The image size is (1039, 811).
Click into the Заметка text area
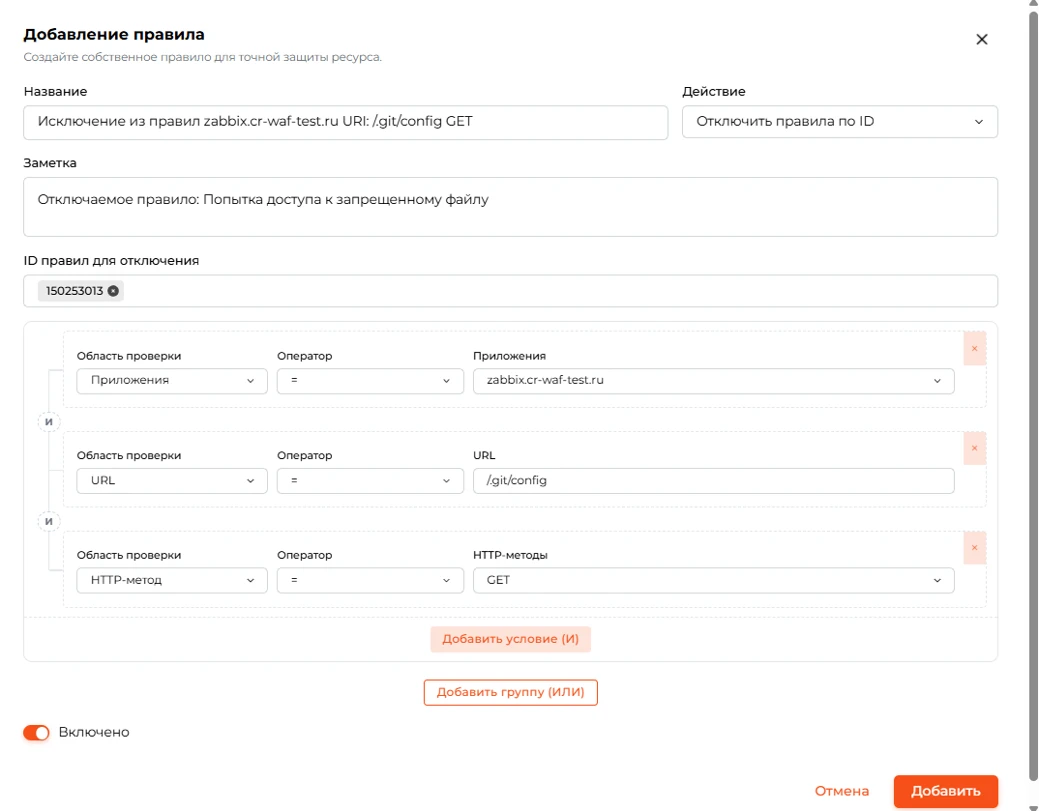point(510,207)
